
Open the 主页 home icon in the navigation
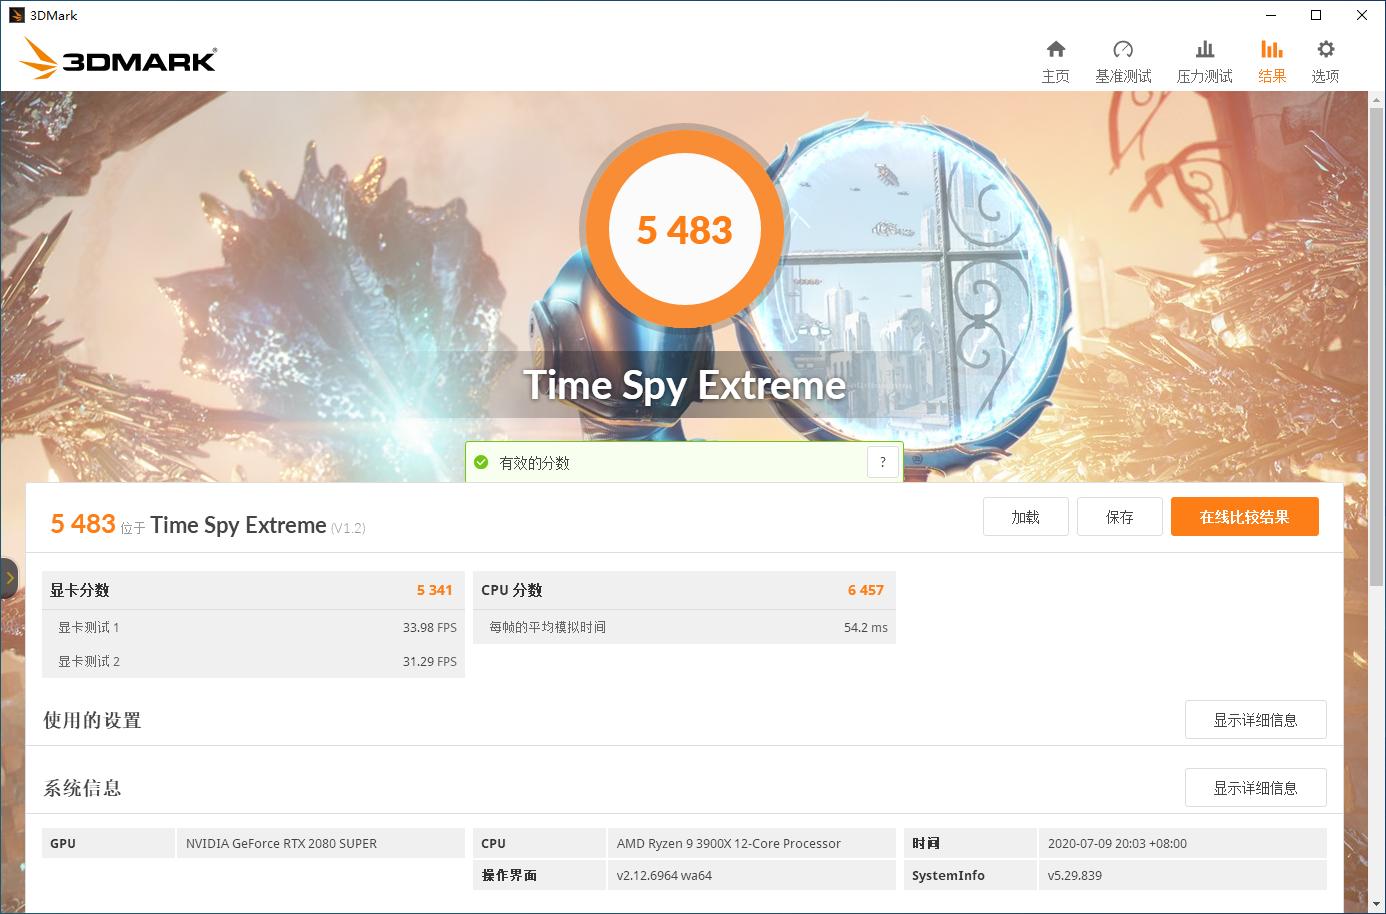(1056, 58)
